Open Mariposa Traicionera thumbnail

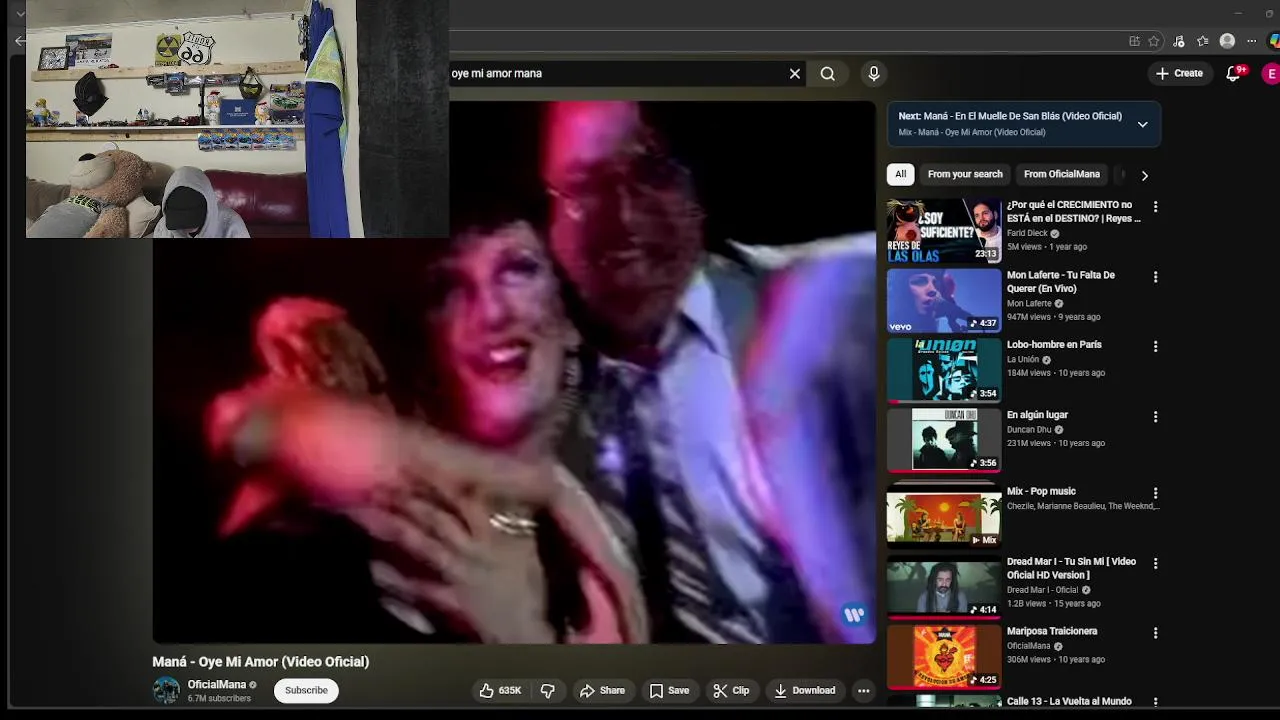(x=944, y=657)
